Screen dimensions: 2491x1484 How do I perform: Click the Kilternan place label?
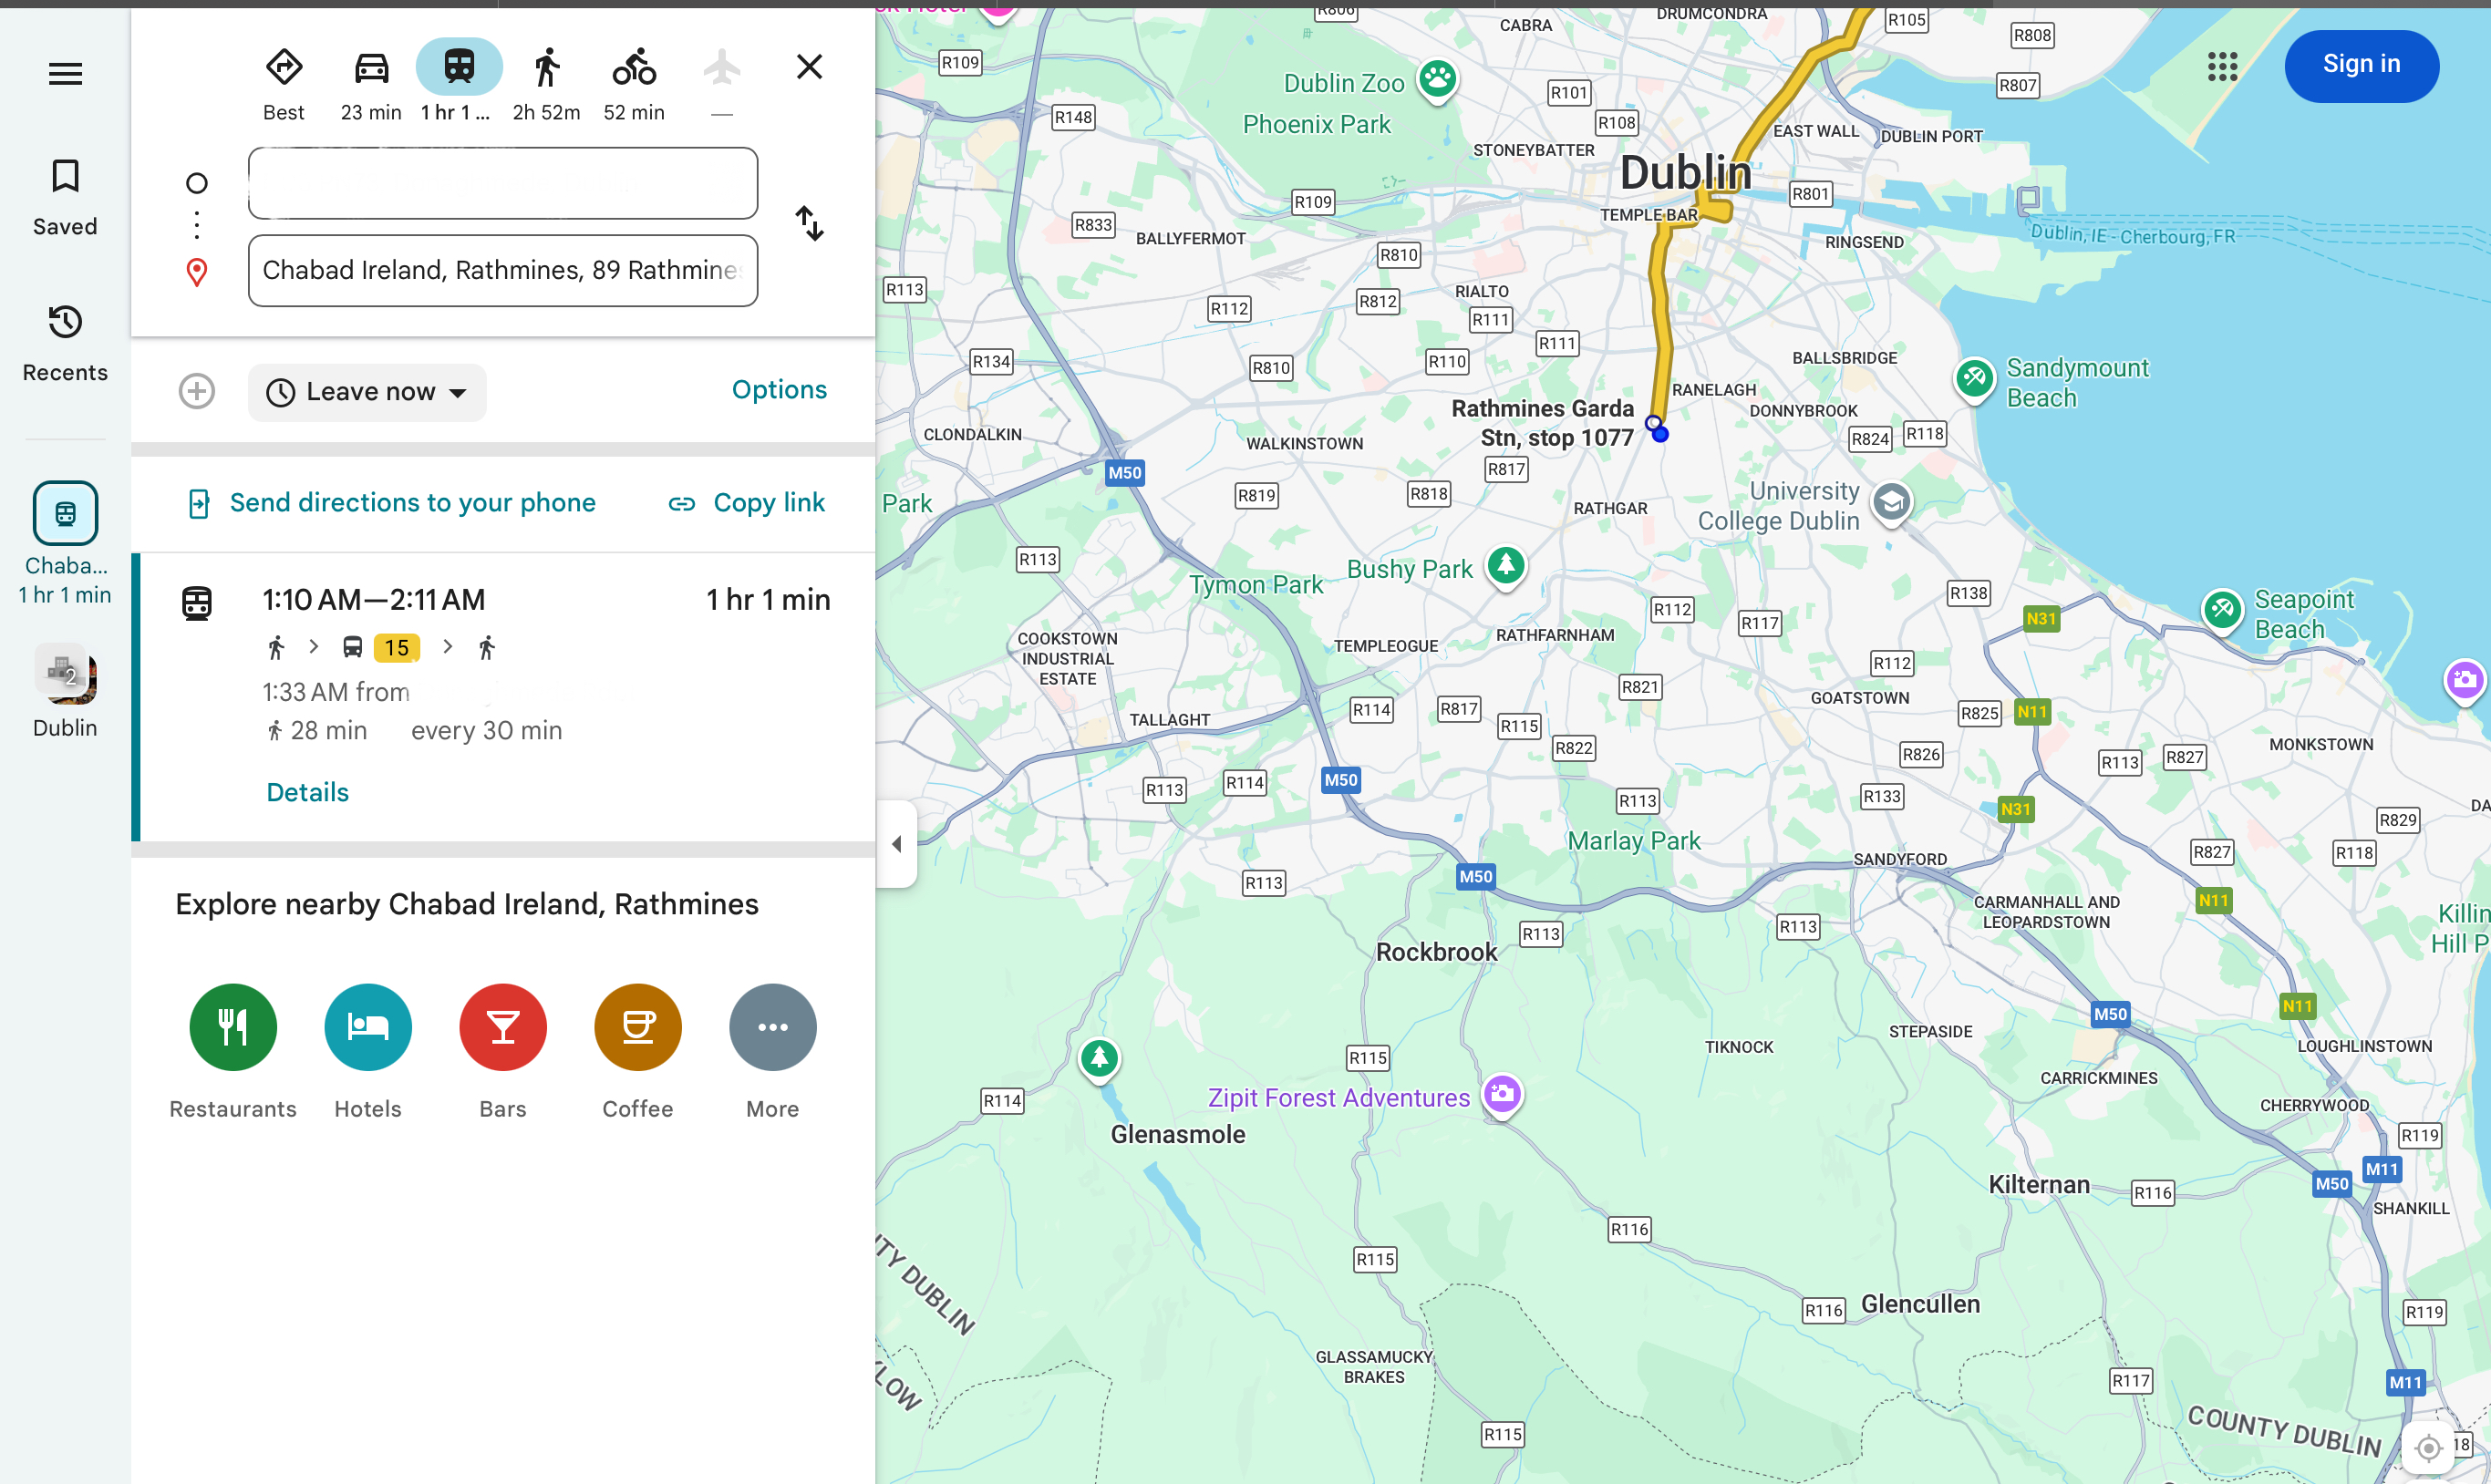pyautogui.click(x=2039, y=1184)
